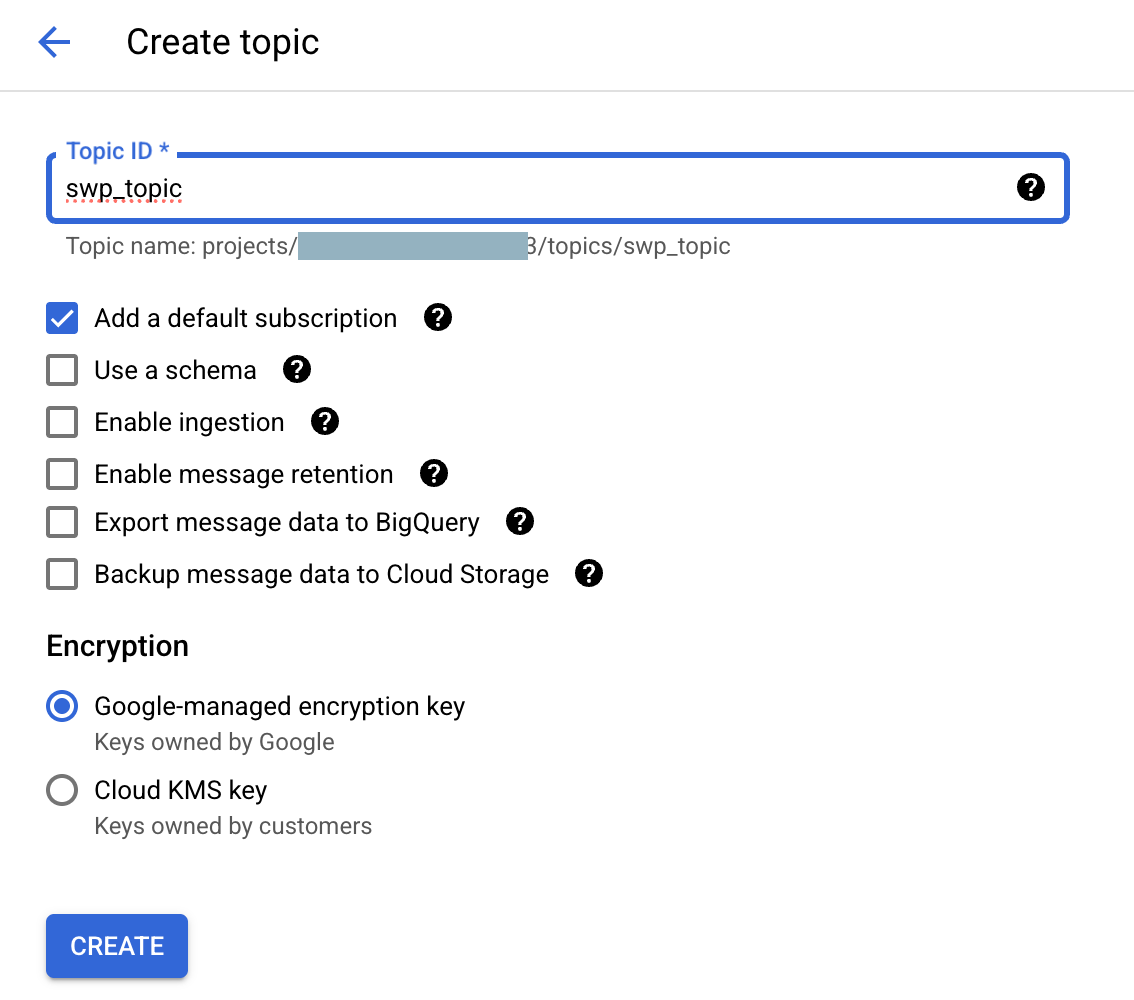
Task: Open help for Use a schema option
Action: click(296, 369)
